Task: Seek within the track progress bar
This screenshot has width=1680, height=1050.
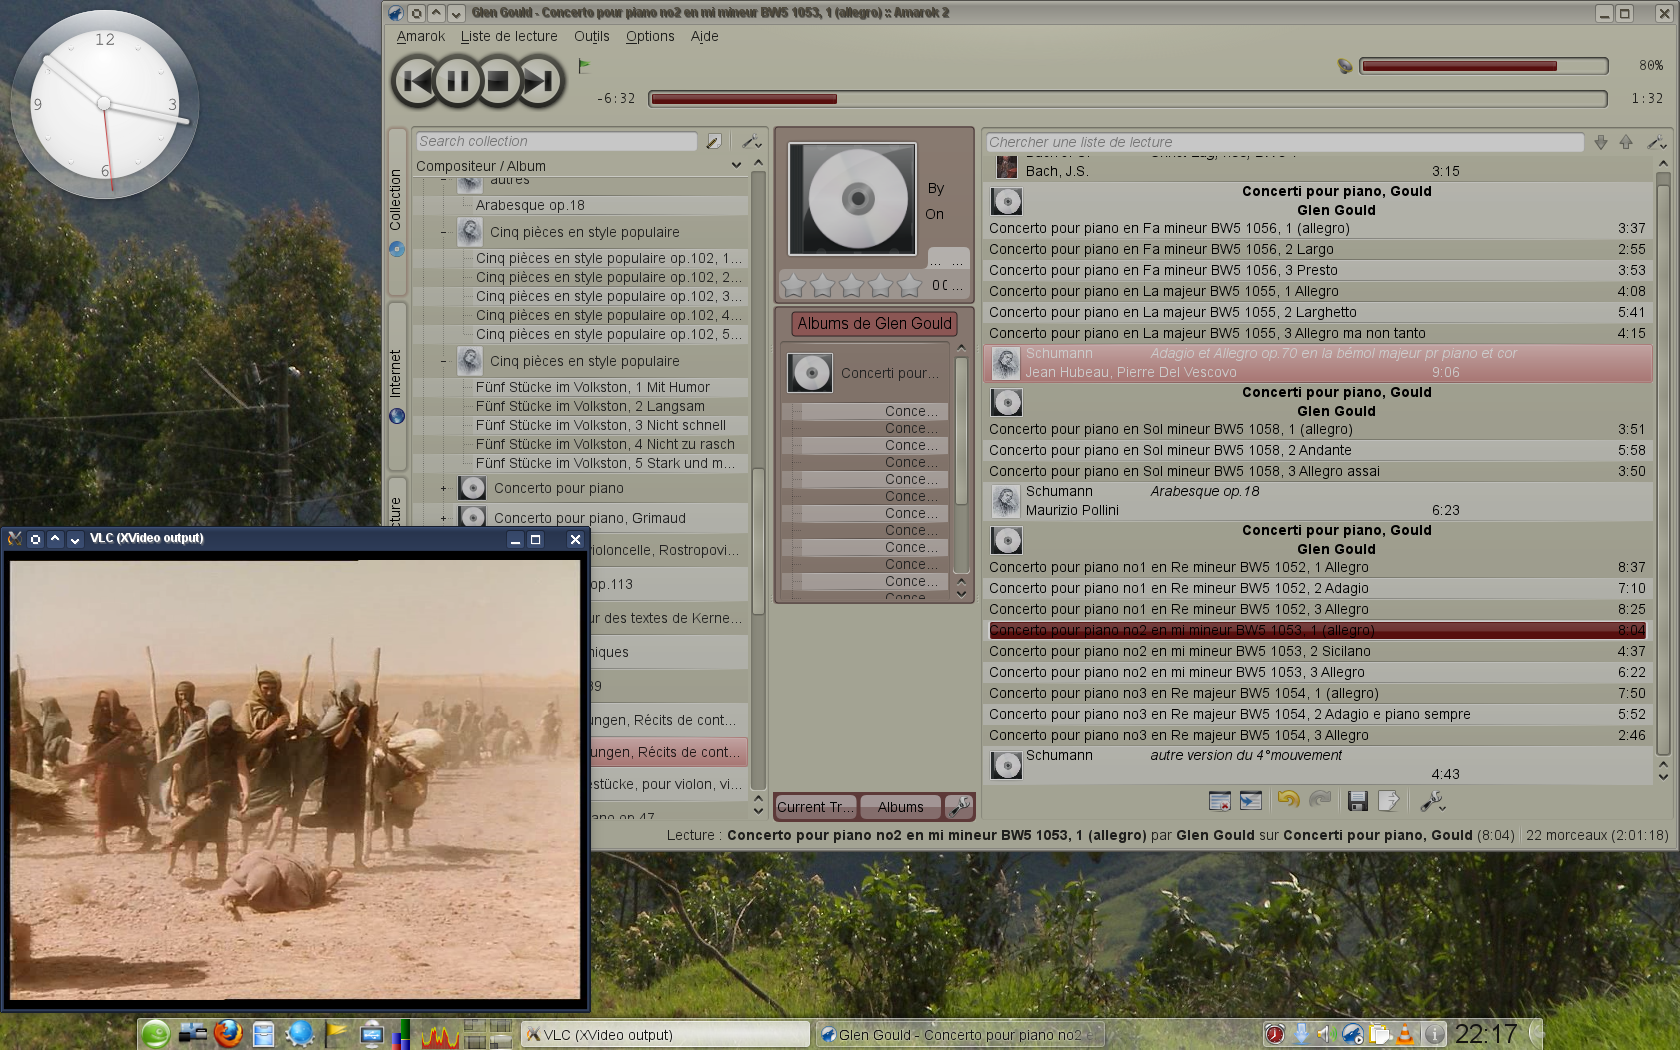Action: [x=1128, y=98]
